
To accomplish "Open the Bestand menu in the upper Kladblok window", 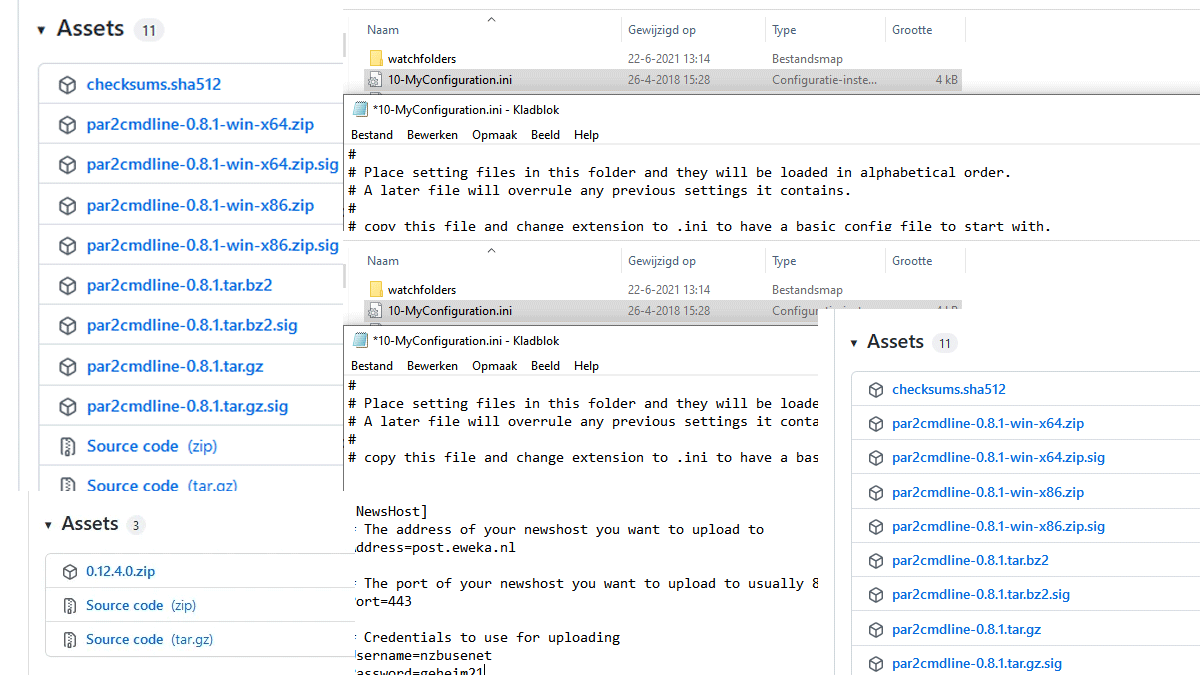I will pos(372,135).
